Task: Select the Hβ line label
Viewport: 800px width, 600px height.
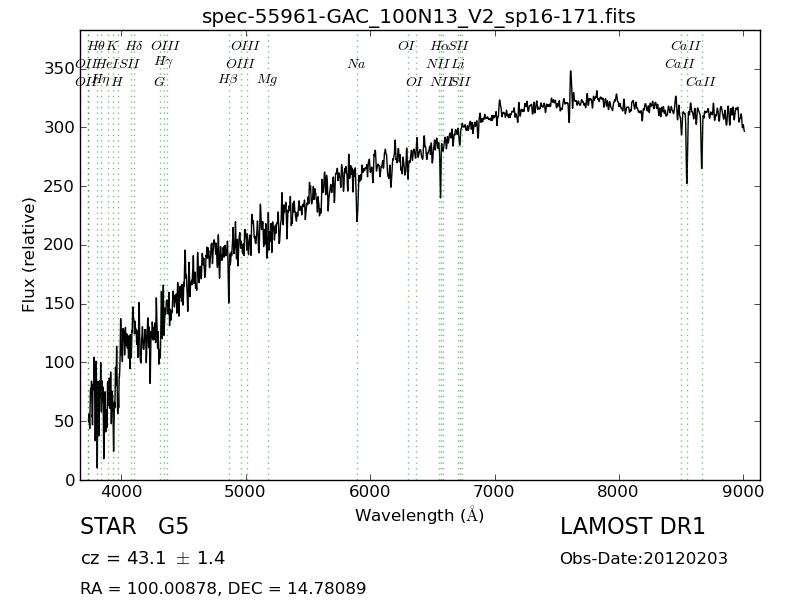Action: [x=228, y=80]
